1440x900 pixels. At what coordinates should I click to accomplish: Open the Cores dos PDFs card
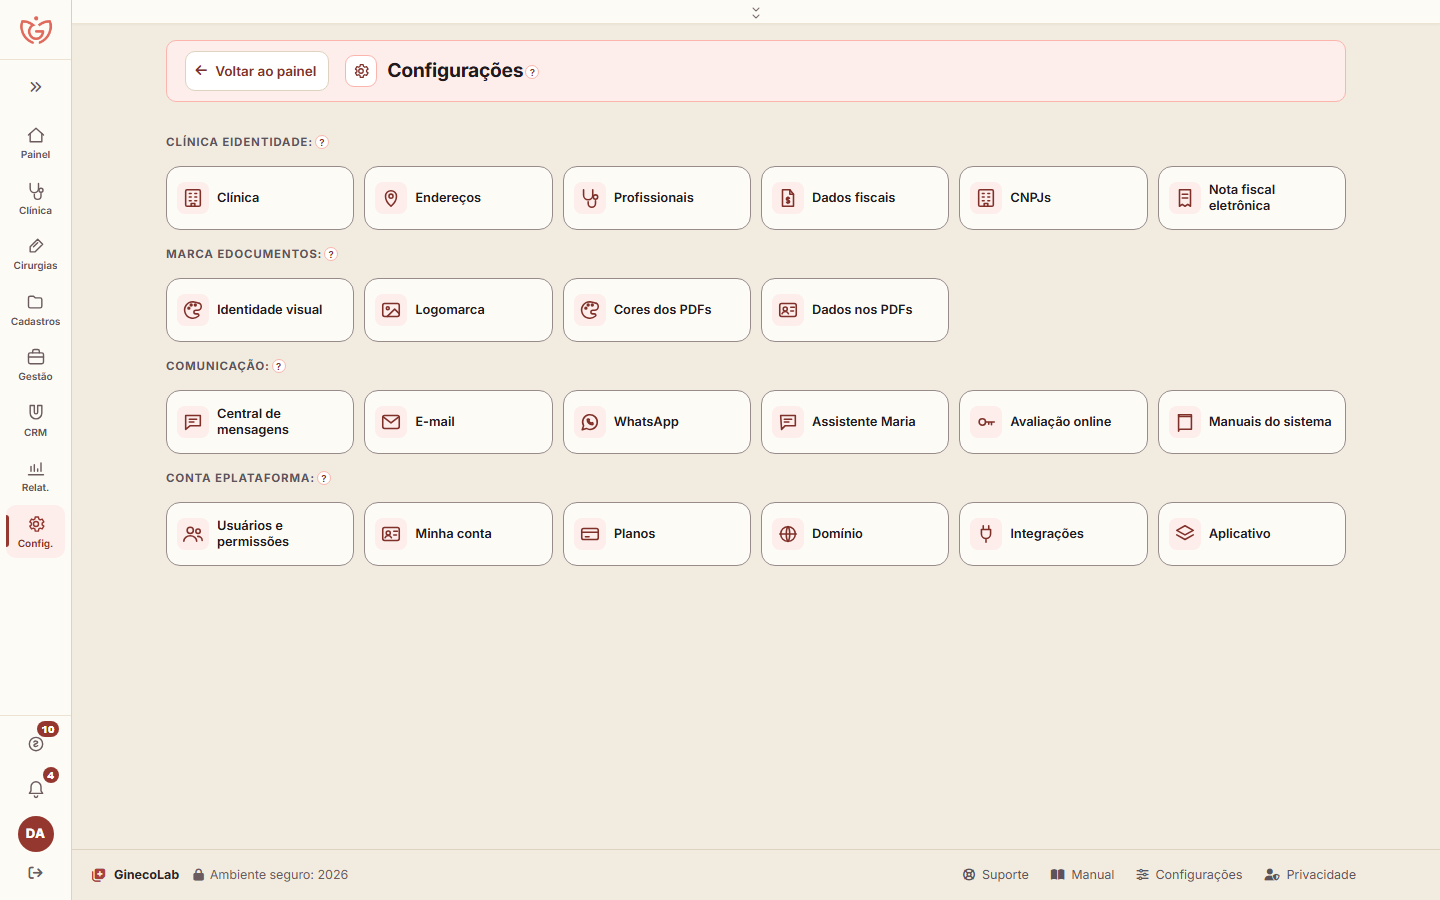click(x=657, y=310)
